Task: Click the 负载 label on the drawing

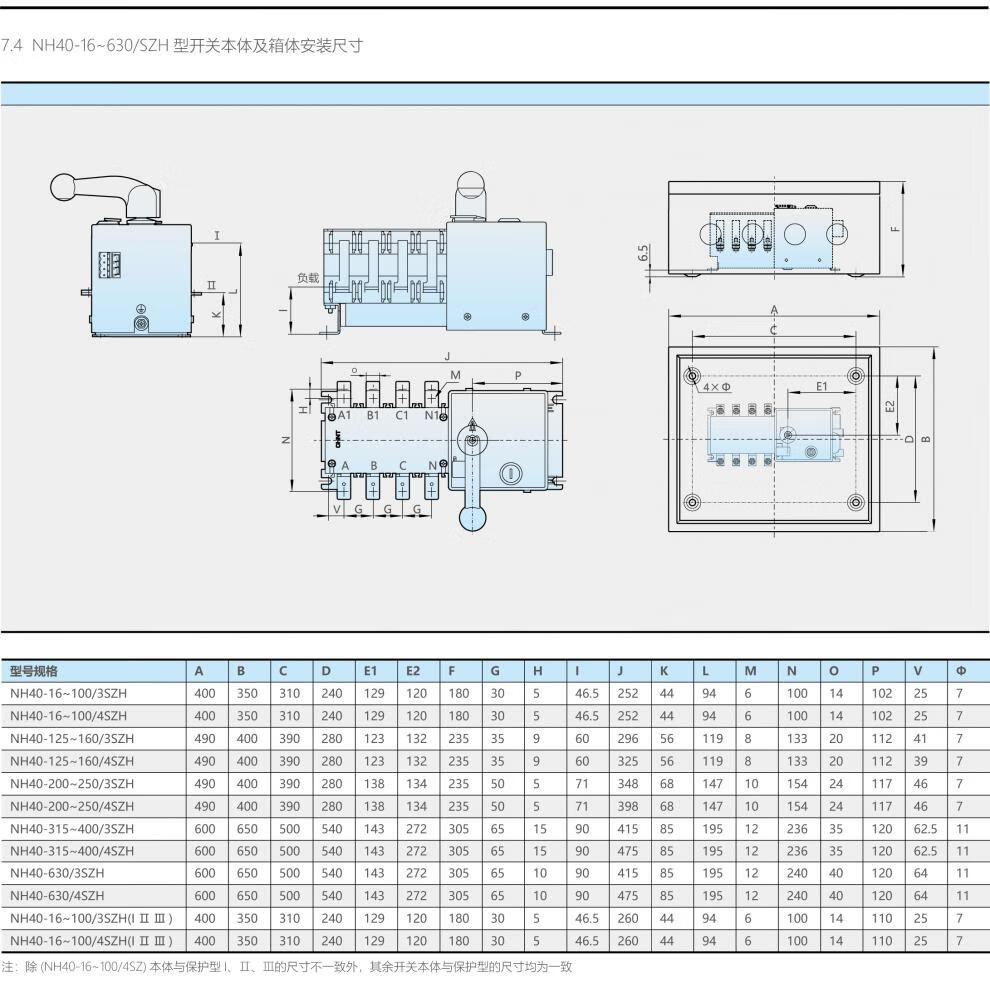Action: tap(309, 278)
